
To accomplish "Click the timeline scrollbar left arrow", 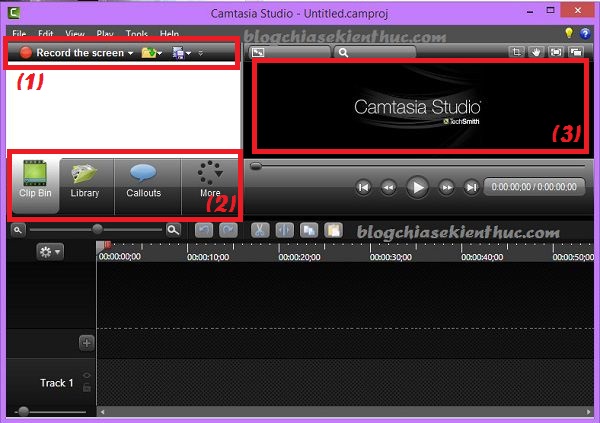I will click(x=102, y=412).
